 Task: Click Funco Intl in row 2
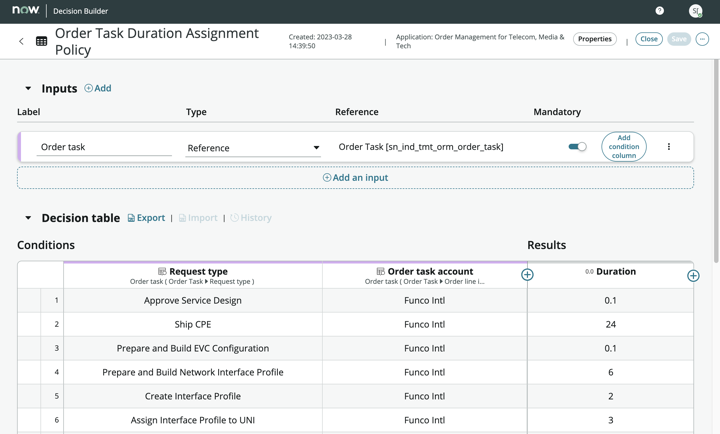pos(425,324)
